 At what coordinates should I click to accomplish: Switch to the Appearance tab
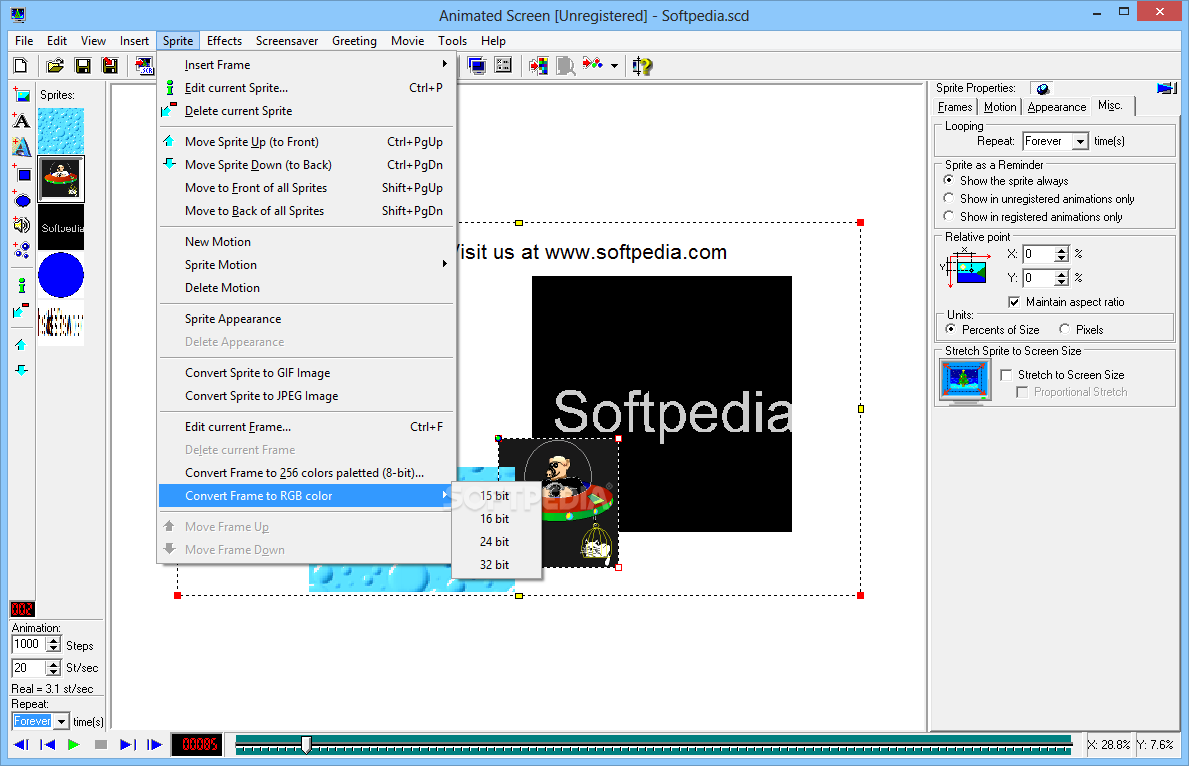pyautogui.click(x=1056, y=107)
